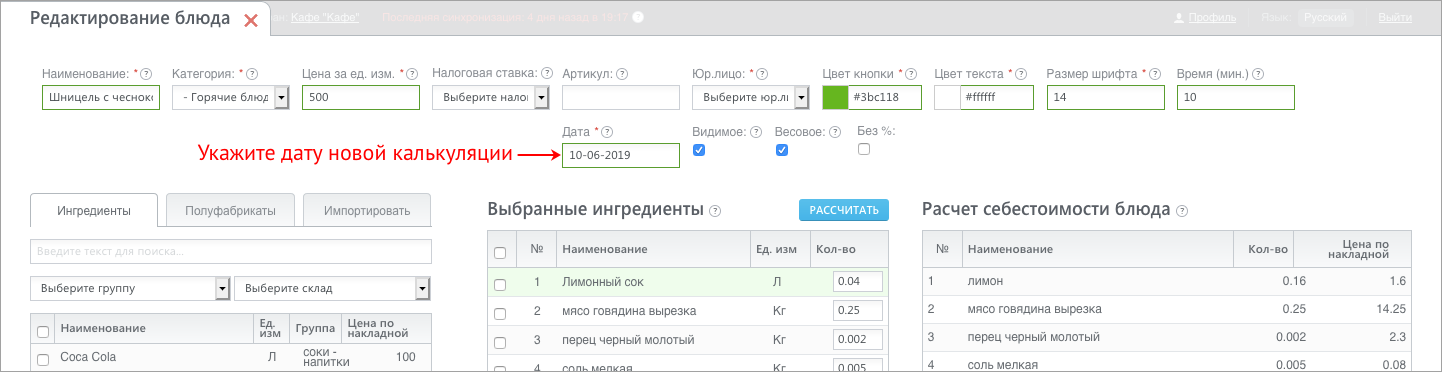This screenshot has width=1442, height=372.
Task: Open Категория dropdown showing Горячие блюда
Action: (x=230, y=97)
